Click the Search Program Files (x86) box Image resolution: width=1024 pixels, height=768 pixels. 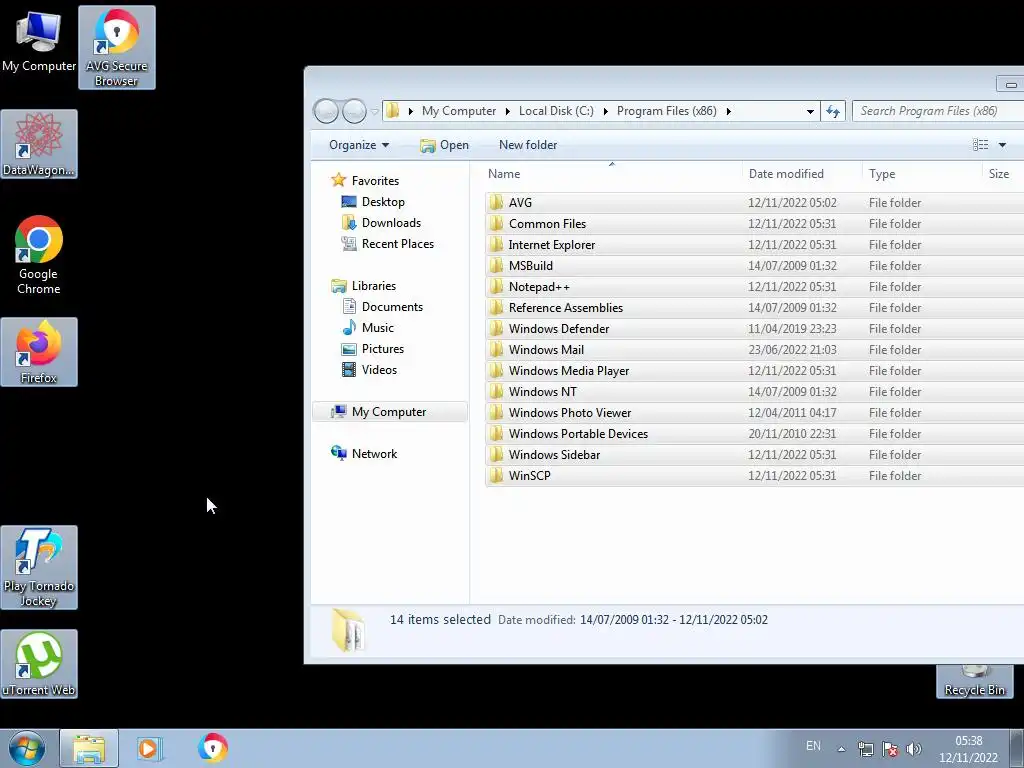click(x=938, y=111)
